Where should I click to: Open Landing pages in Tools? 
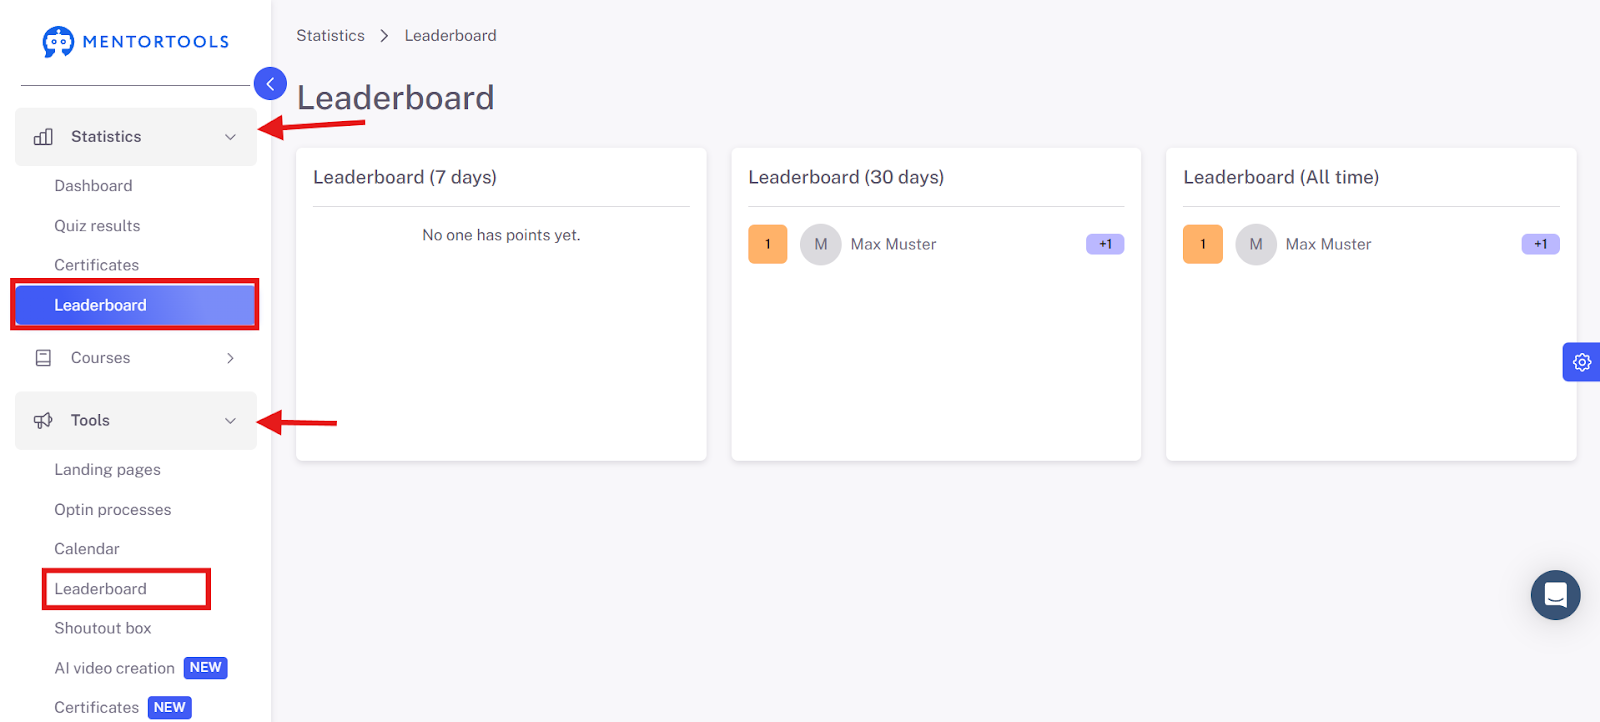point(107,470)
